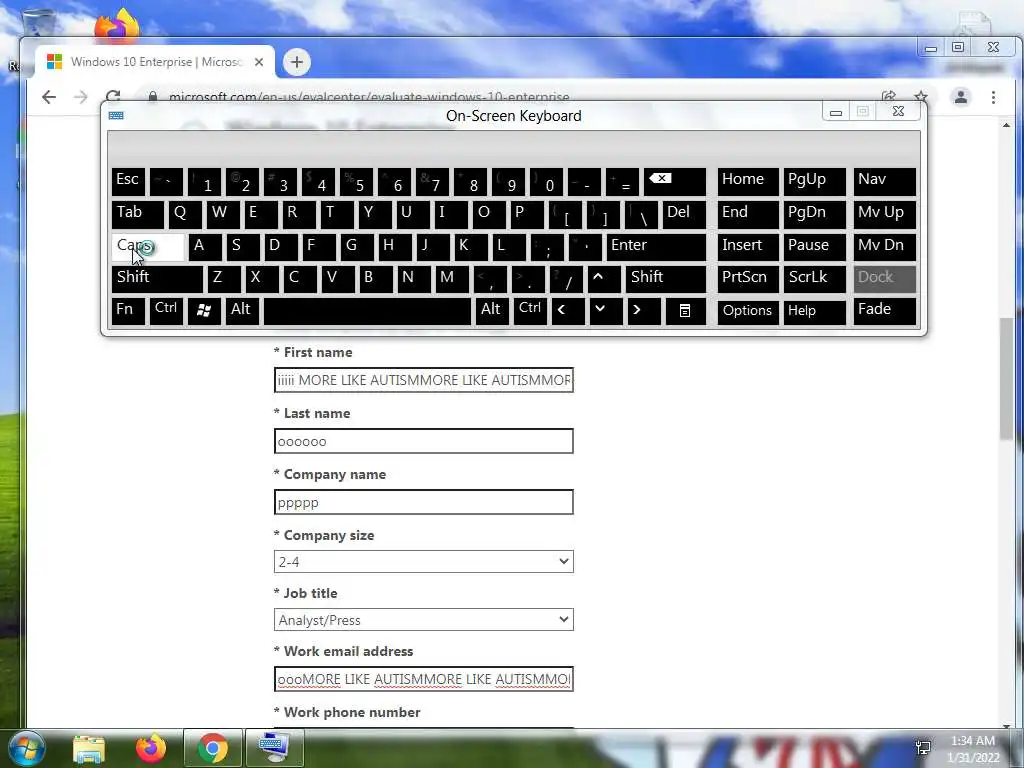Click the share icon in address bar
This screenshot has height=768, width=1024.
[888, 97]
